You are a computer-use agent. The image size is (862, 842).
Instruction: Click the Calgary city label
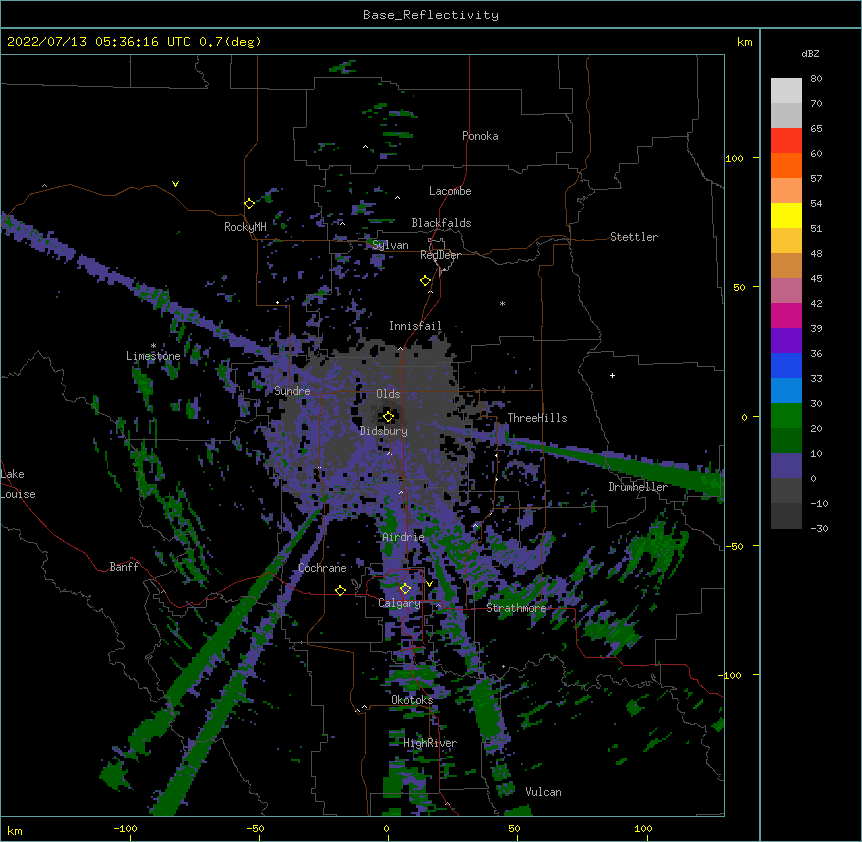400,603
